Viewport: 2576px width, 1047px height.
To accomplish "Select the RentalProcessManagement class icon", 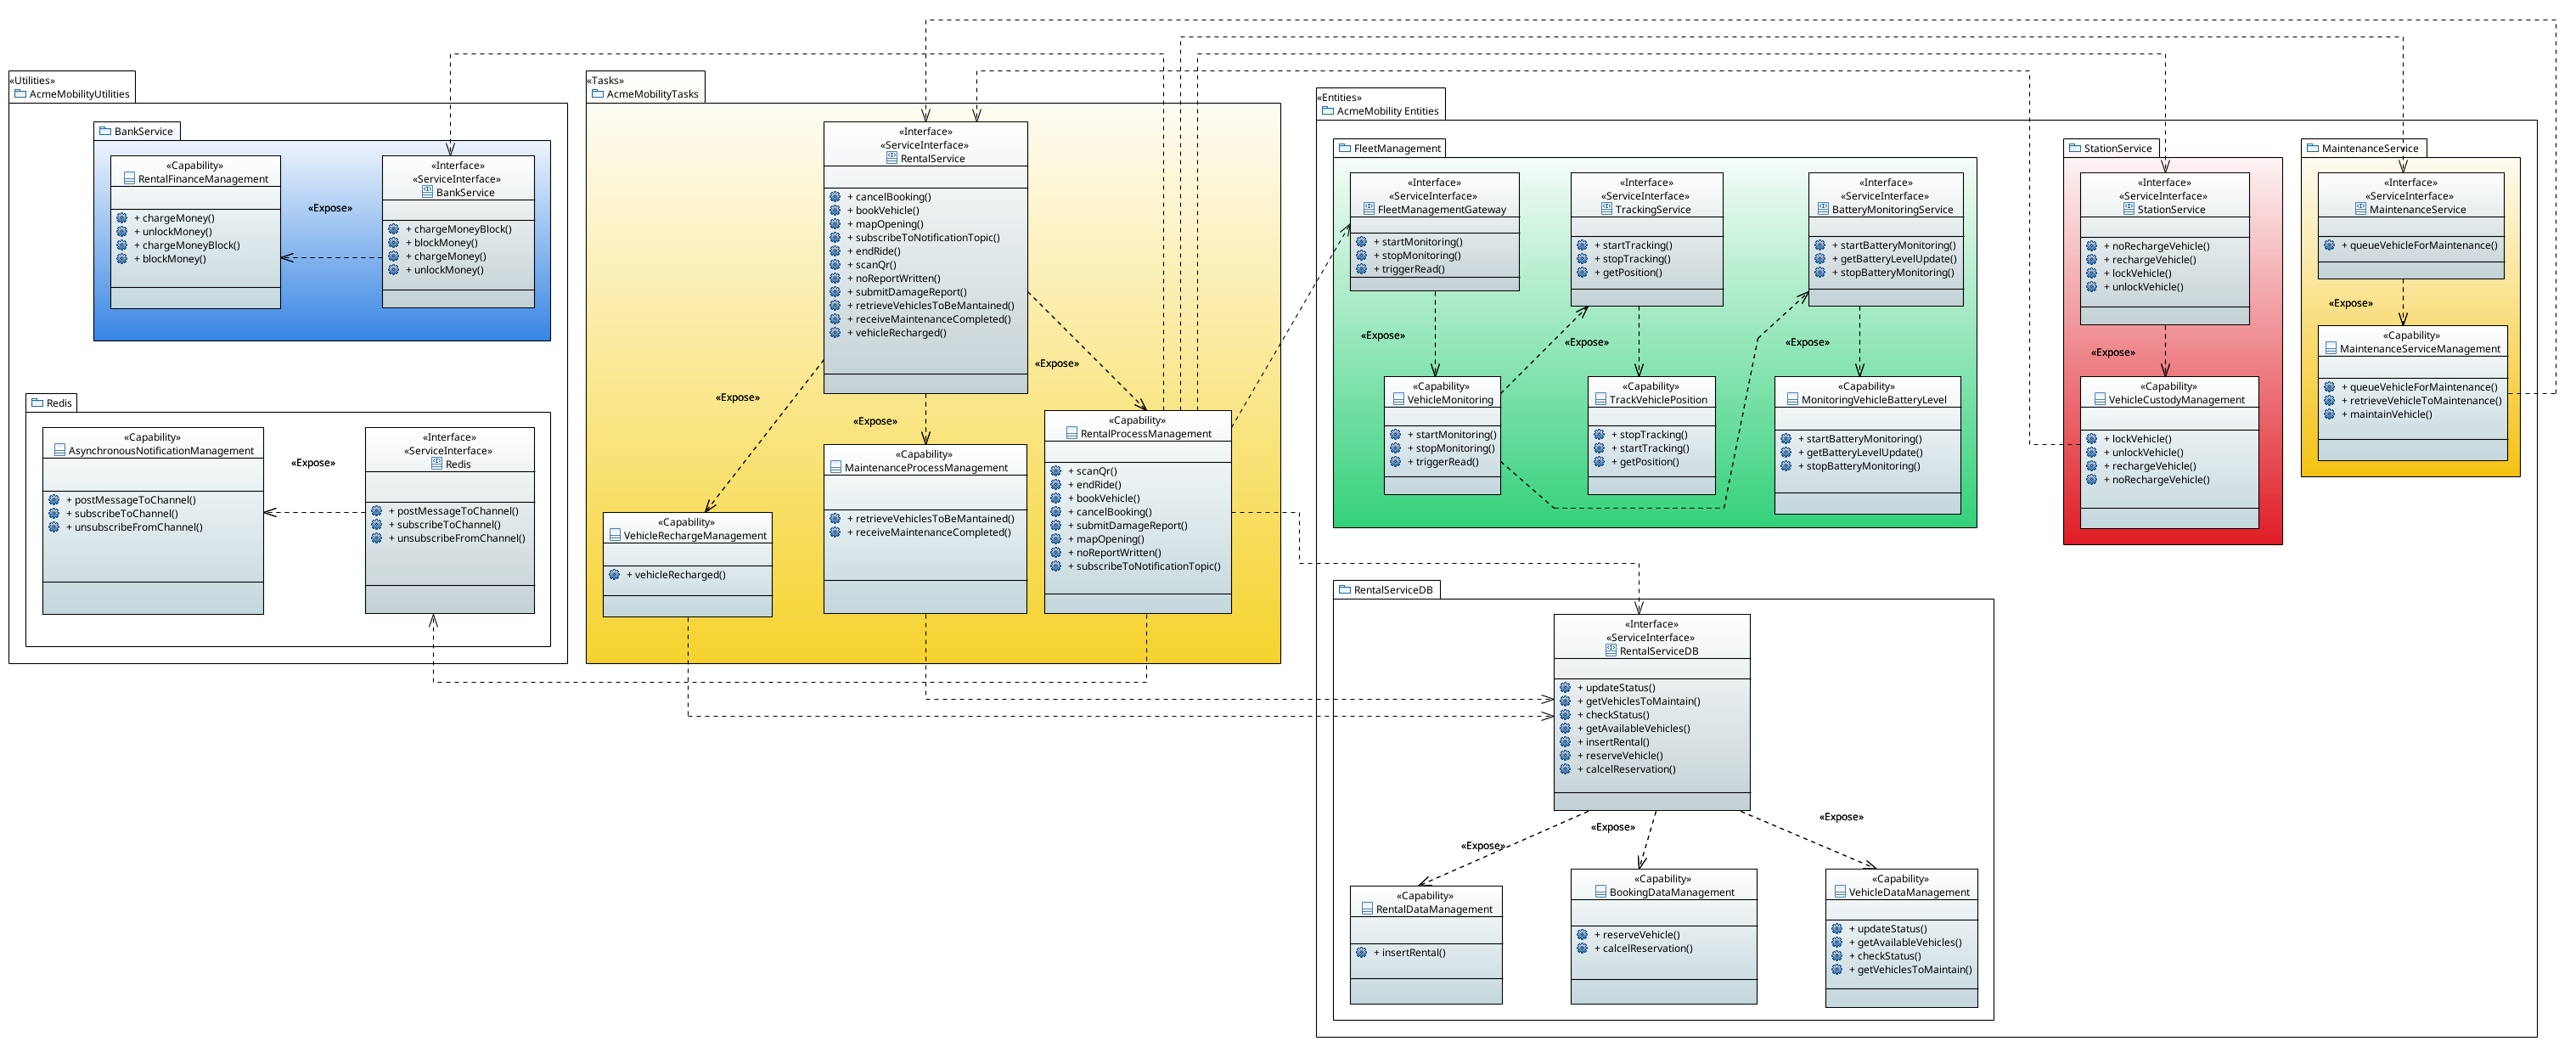I will (1071, 434).
